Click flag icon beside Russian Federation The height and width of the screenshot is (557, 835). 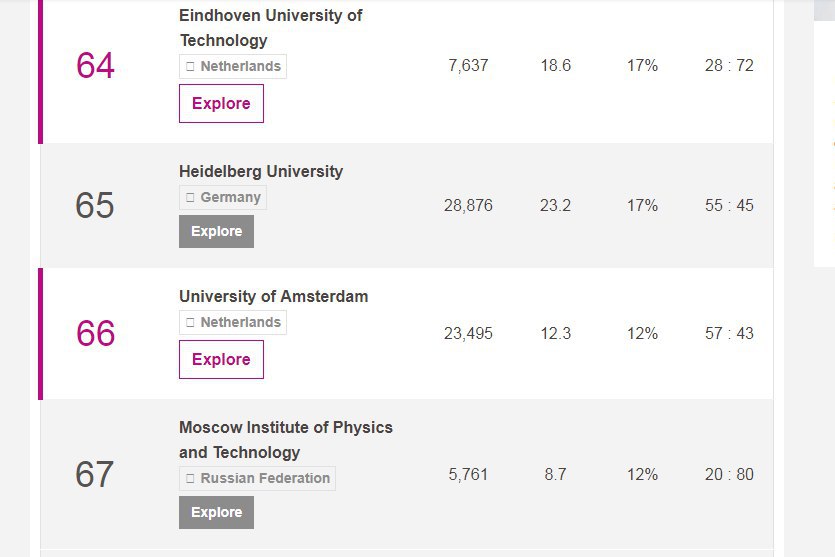(190, 478)
